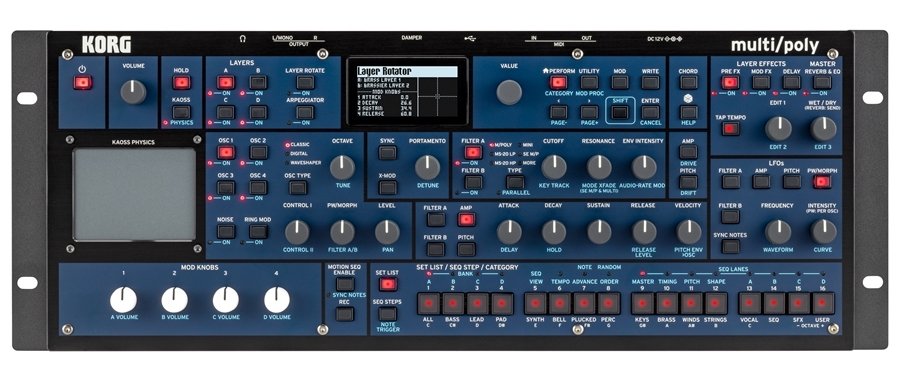Click the red power button
Screen dimensions: 898x367
point(82,83)
